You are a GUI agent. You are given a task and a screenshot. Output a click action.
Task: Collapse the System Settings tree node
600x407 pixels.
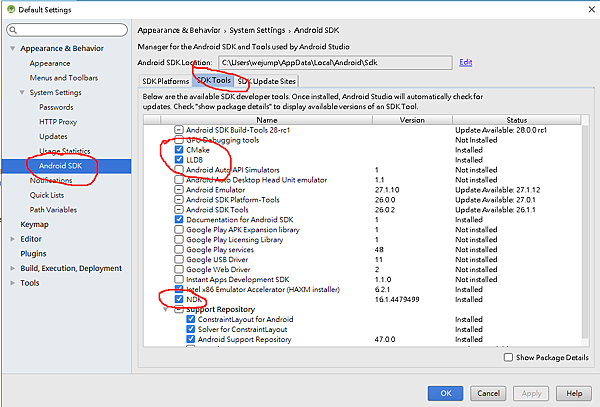click(21, 92)
